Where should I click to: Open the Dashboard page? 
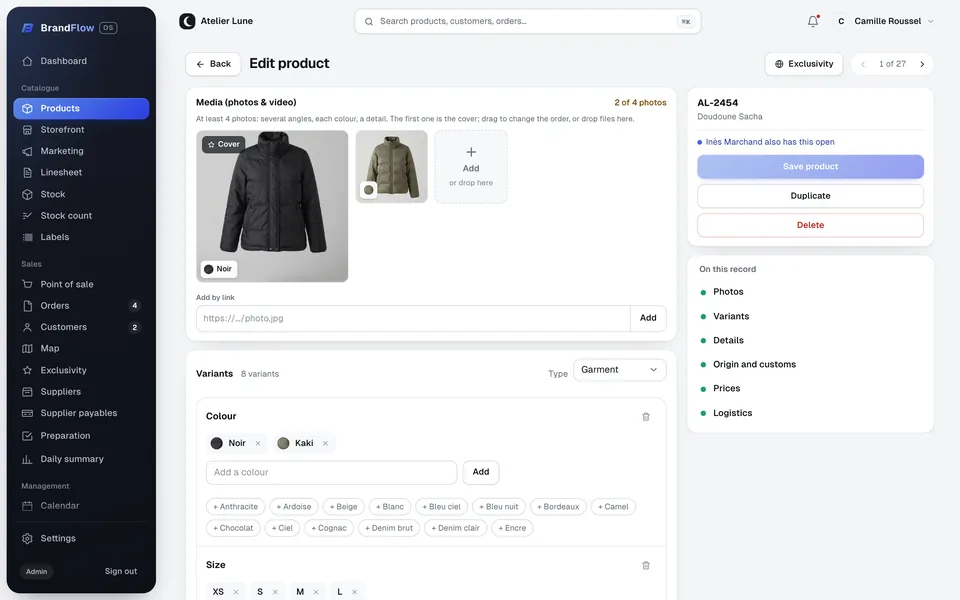(81, 61)
